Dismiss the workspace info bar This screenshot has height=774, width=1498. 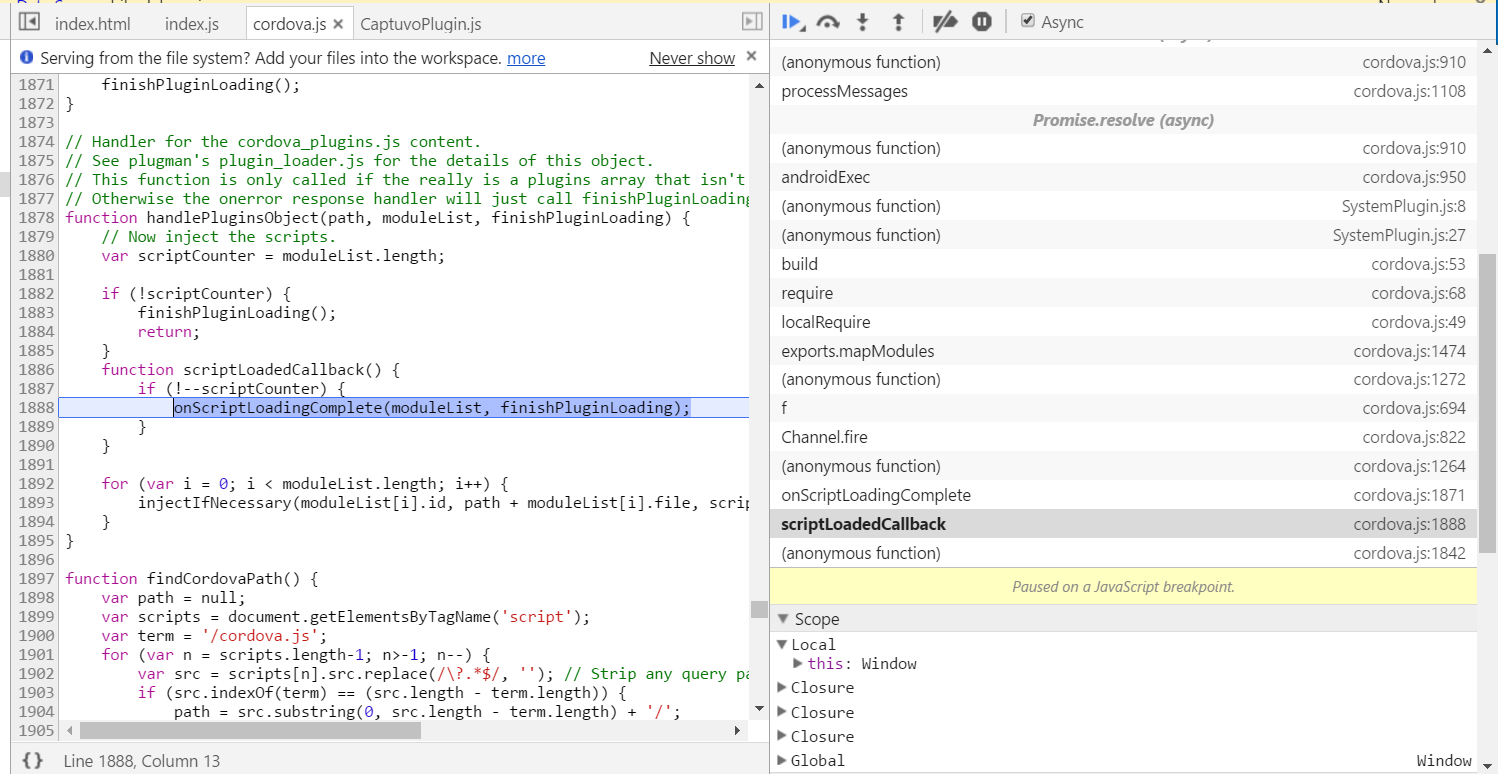(752, 56)
